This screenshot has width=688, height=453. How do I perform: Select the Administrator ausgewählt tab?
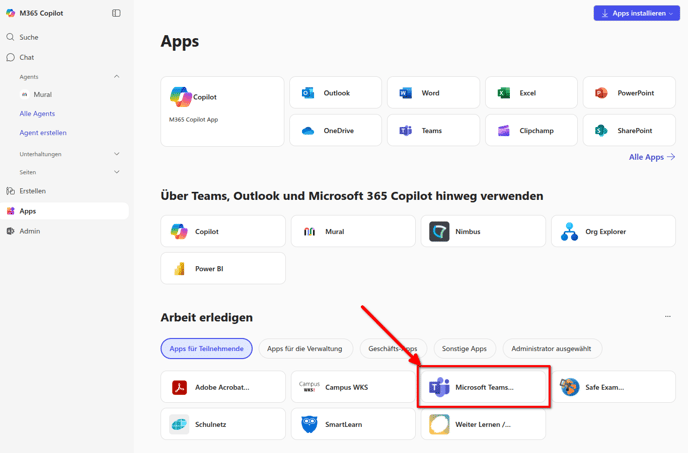[552, 349]
